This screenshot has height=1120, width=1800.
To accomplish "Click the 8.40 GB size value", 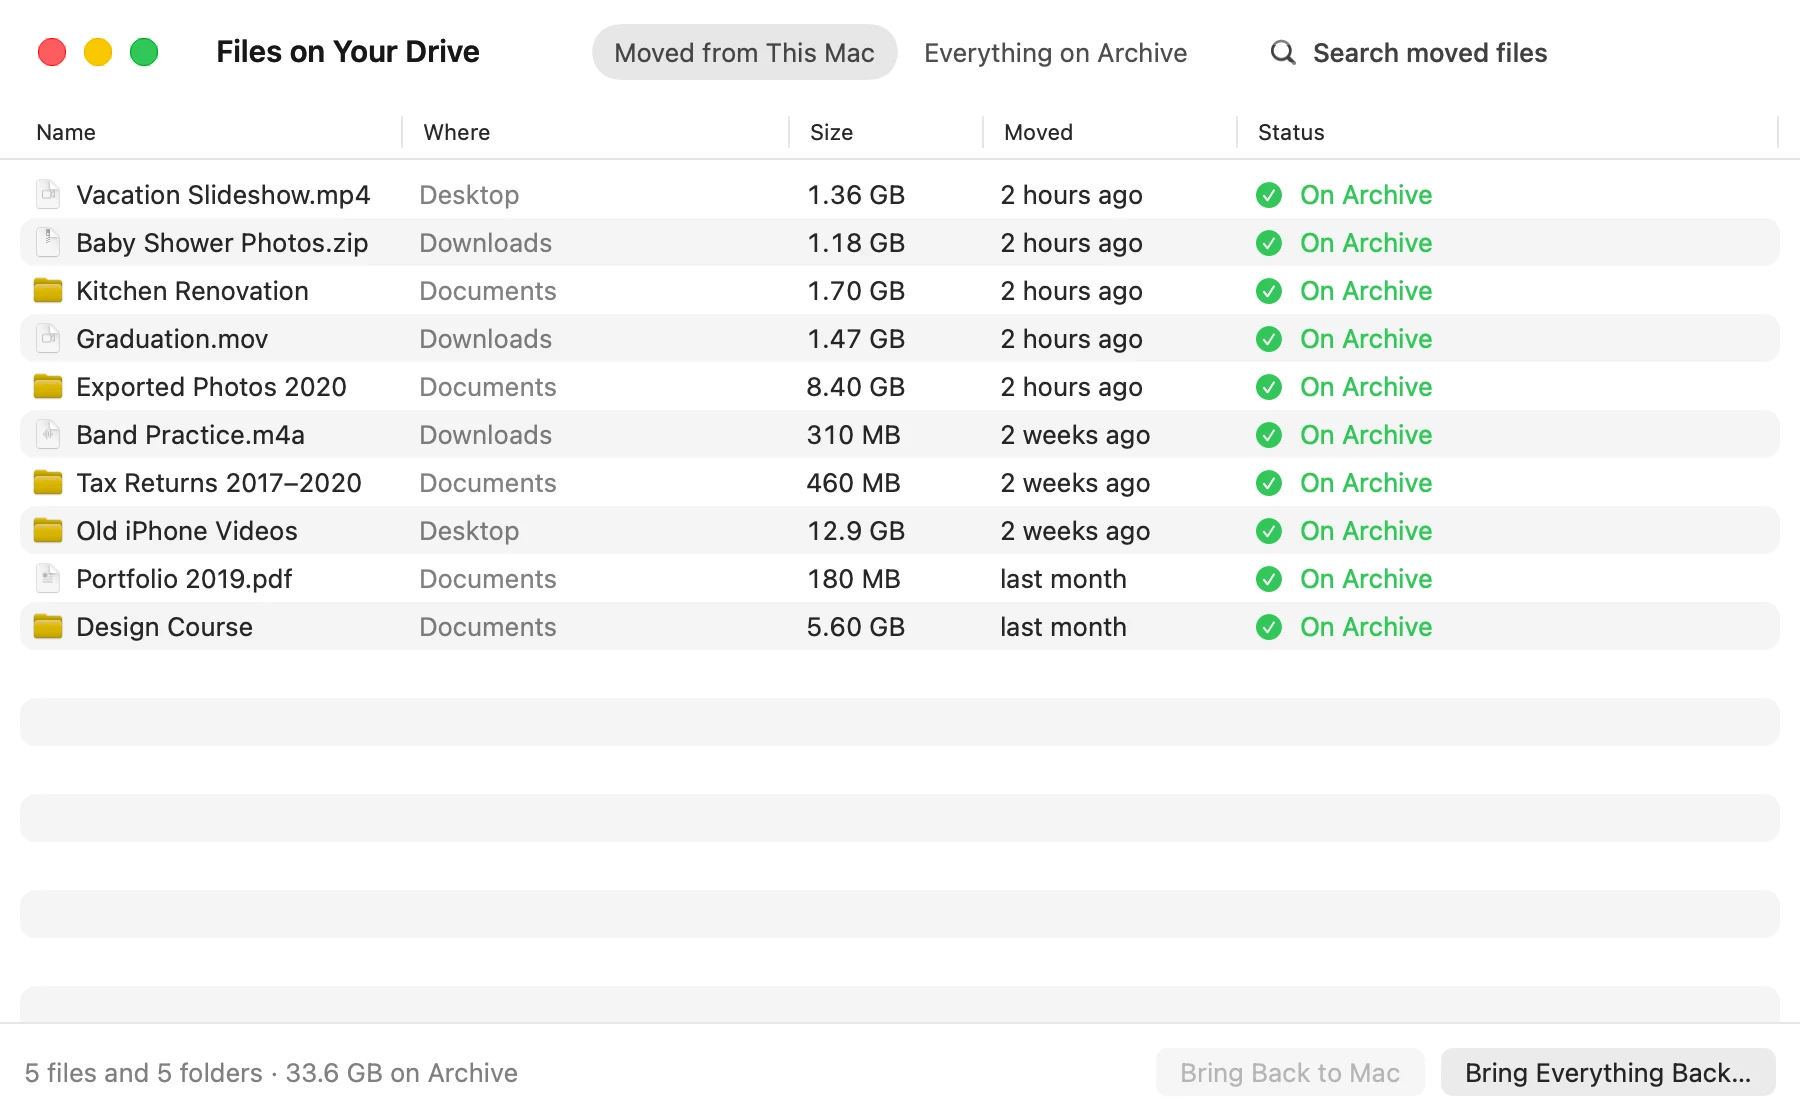I will pyautogui.click(x=856, y=387).
